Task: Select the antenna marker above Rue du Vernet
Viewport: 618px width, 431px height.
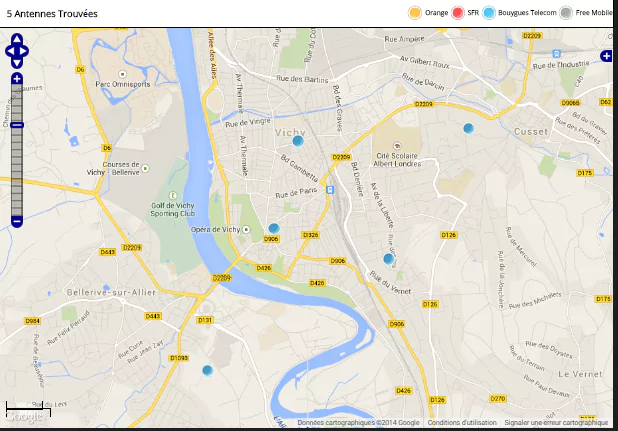Action: 389,259
